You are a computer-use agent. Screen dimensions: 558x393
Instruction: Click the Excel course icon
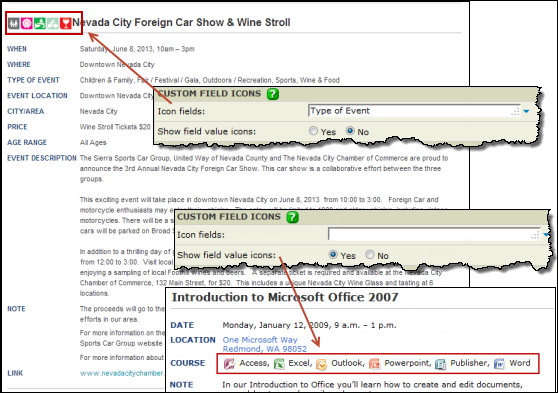279,364
